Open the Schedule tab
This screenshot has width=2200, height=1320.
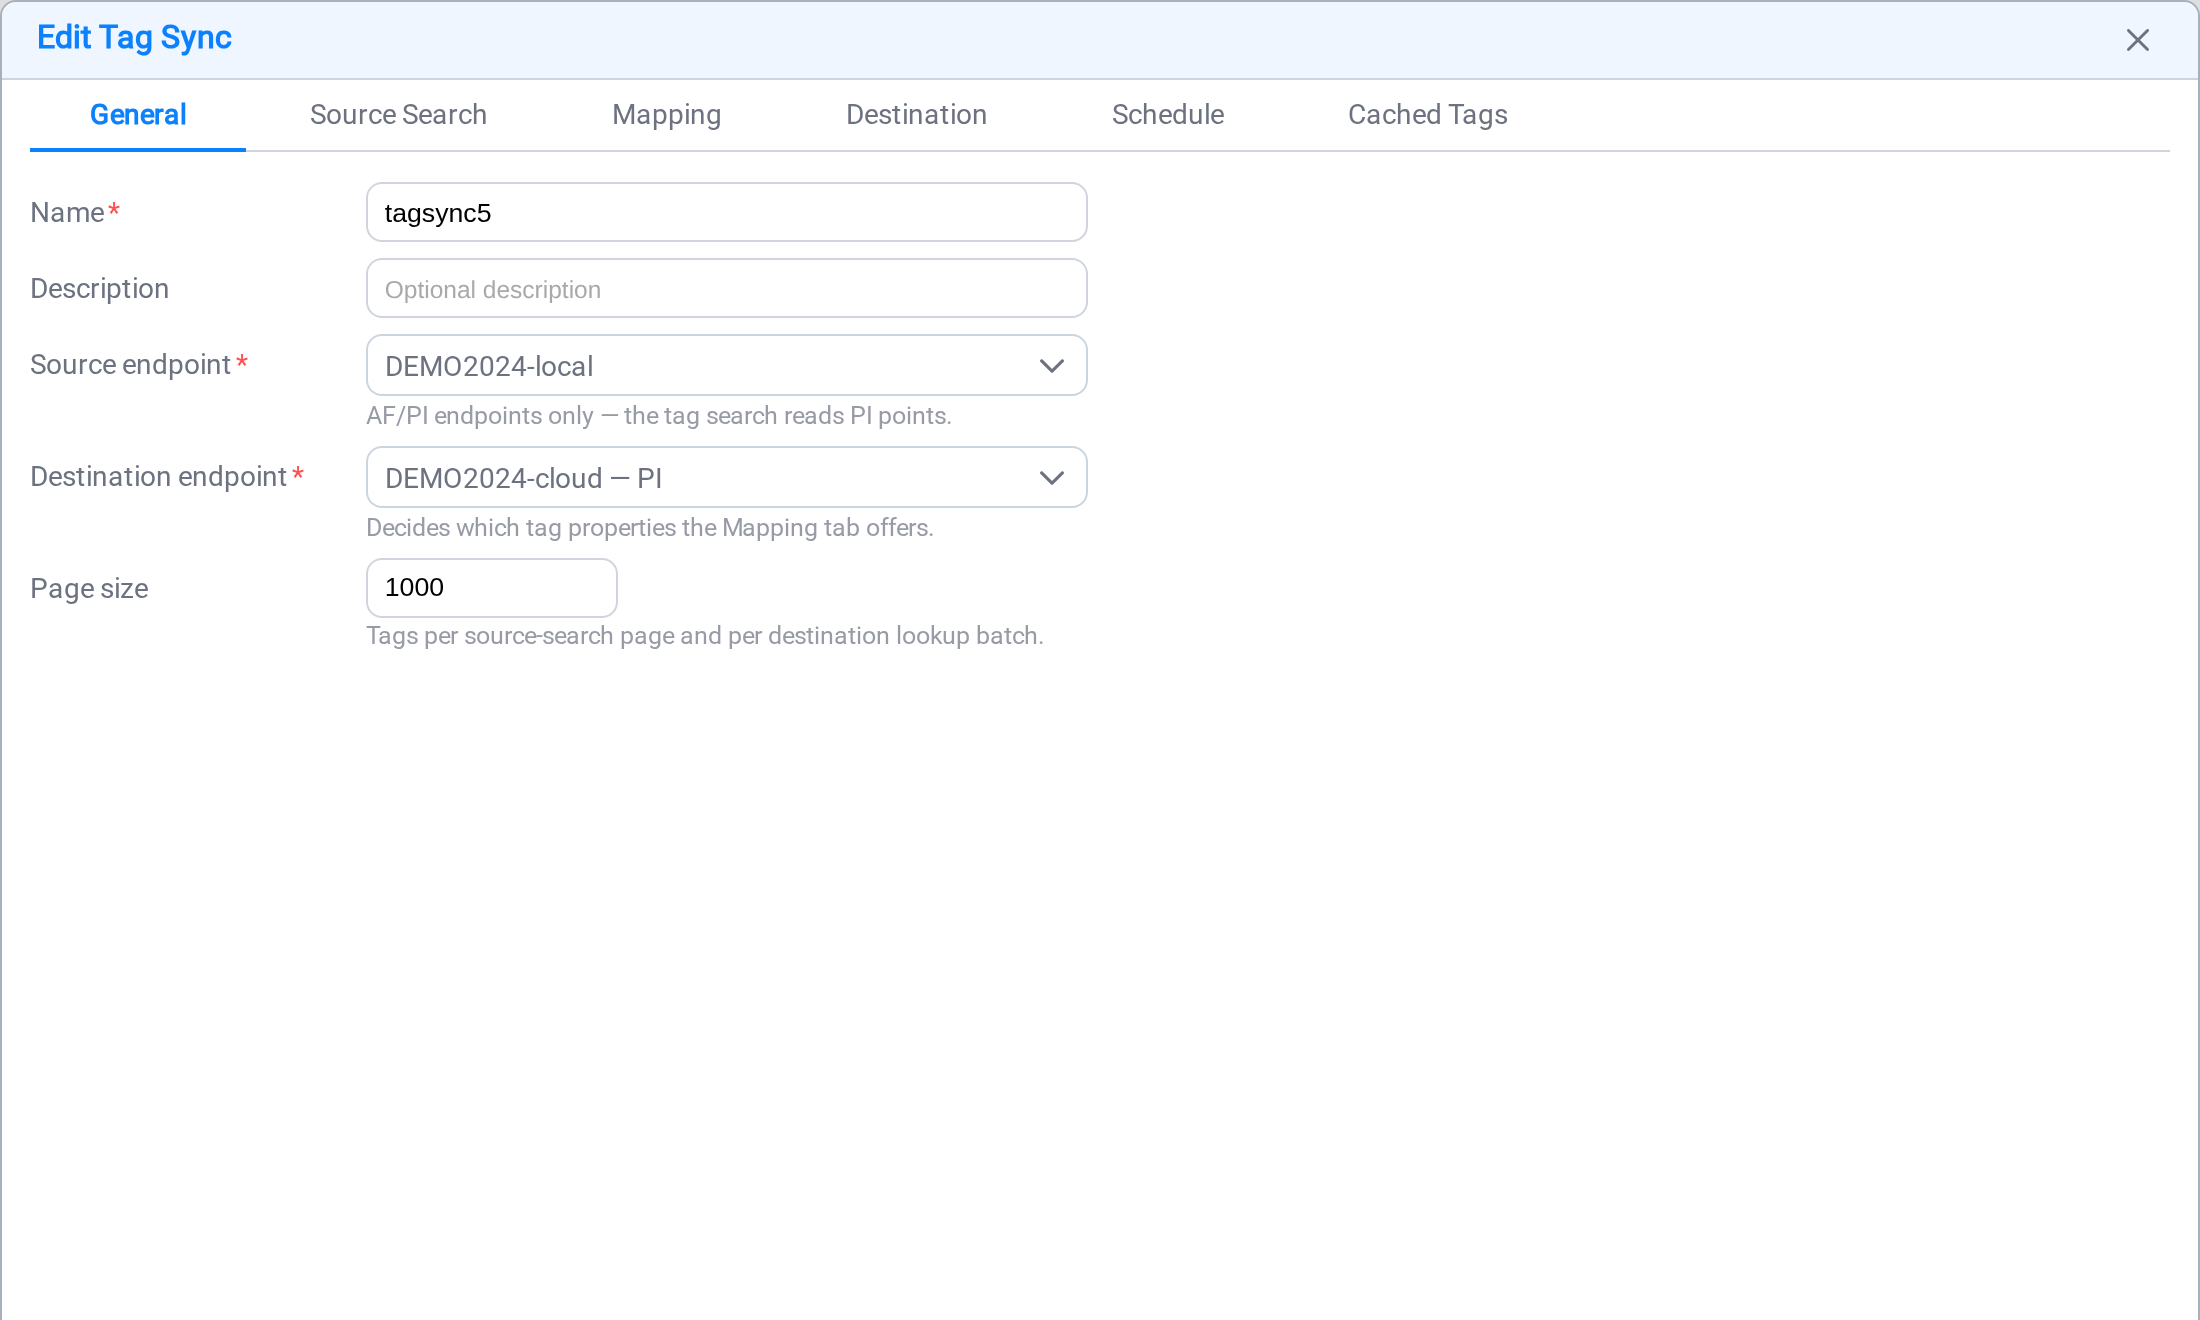[1168, 115]
